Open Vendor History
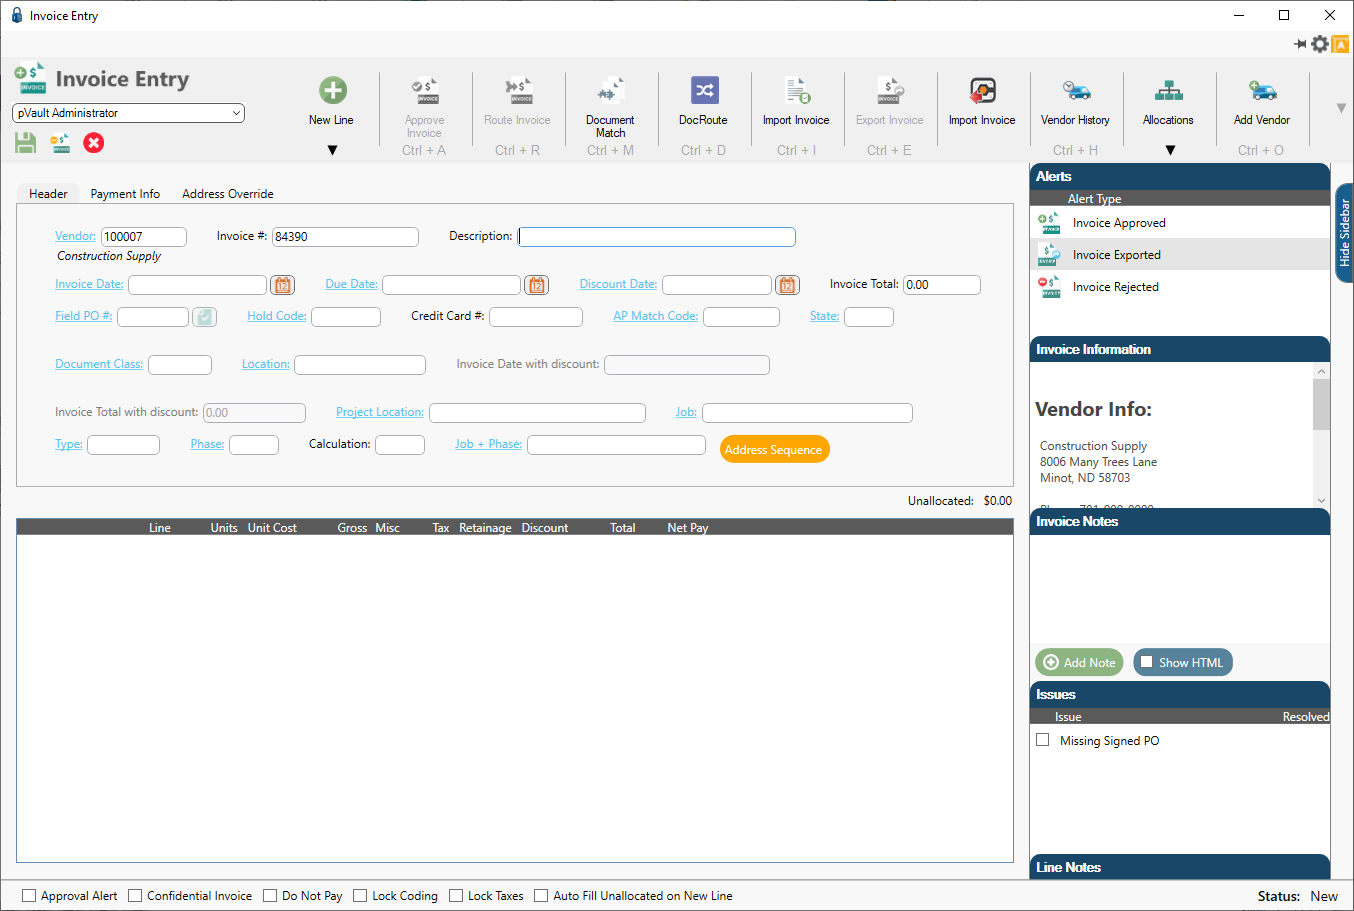Image resolution: width=1354 pixels, height=911 pixels. tap(1076, 90)
